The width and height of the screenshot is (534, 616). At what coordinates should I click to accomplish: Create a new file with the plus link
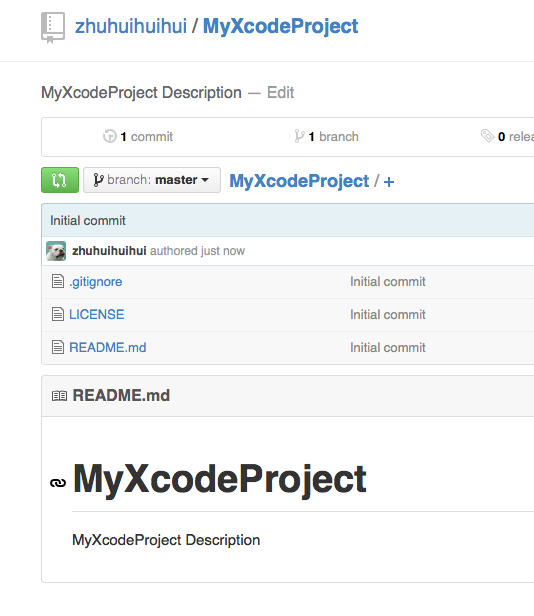389,182
